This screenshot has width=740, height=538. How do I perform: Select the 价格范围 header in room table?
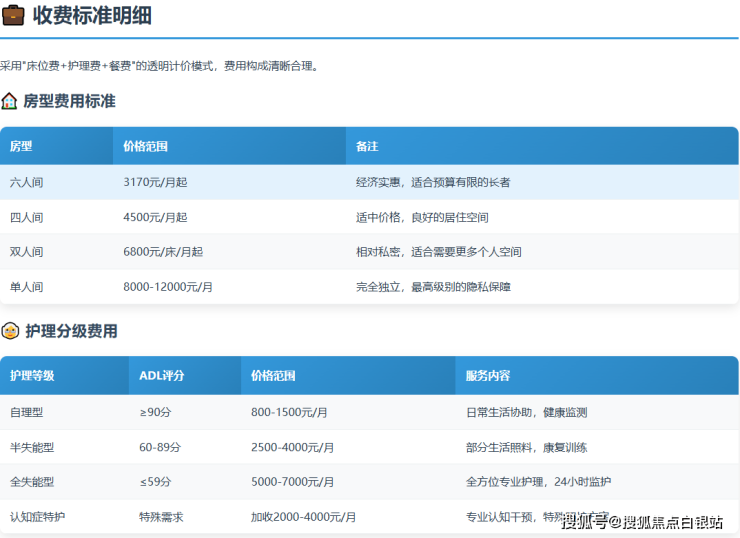point(145,146)
